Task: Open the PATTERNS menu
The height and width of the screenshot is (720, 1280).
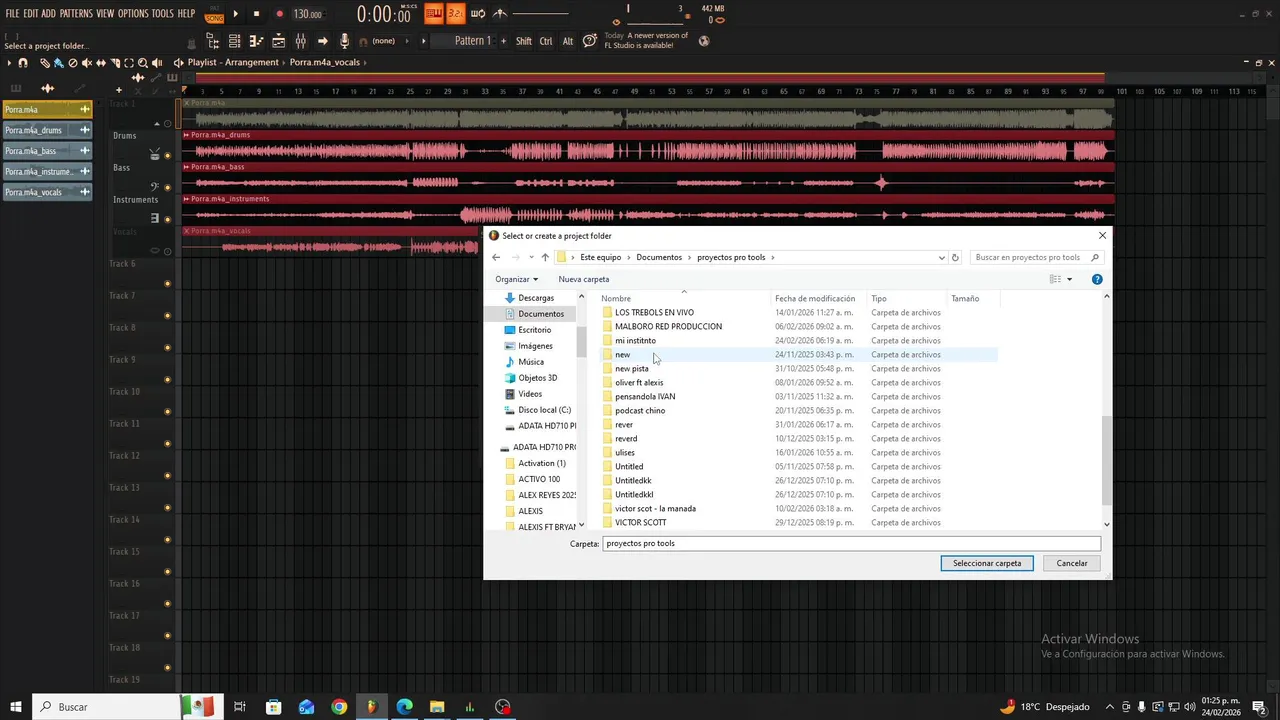Action: [x=76, y=14]
